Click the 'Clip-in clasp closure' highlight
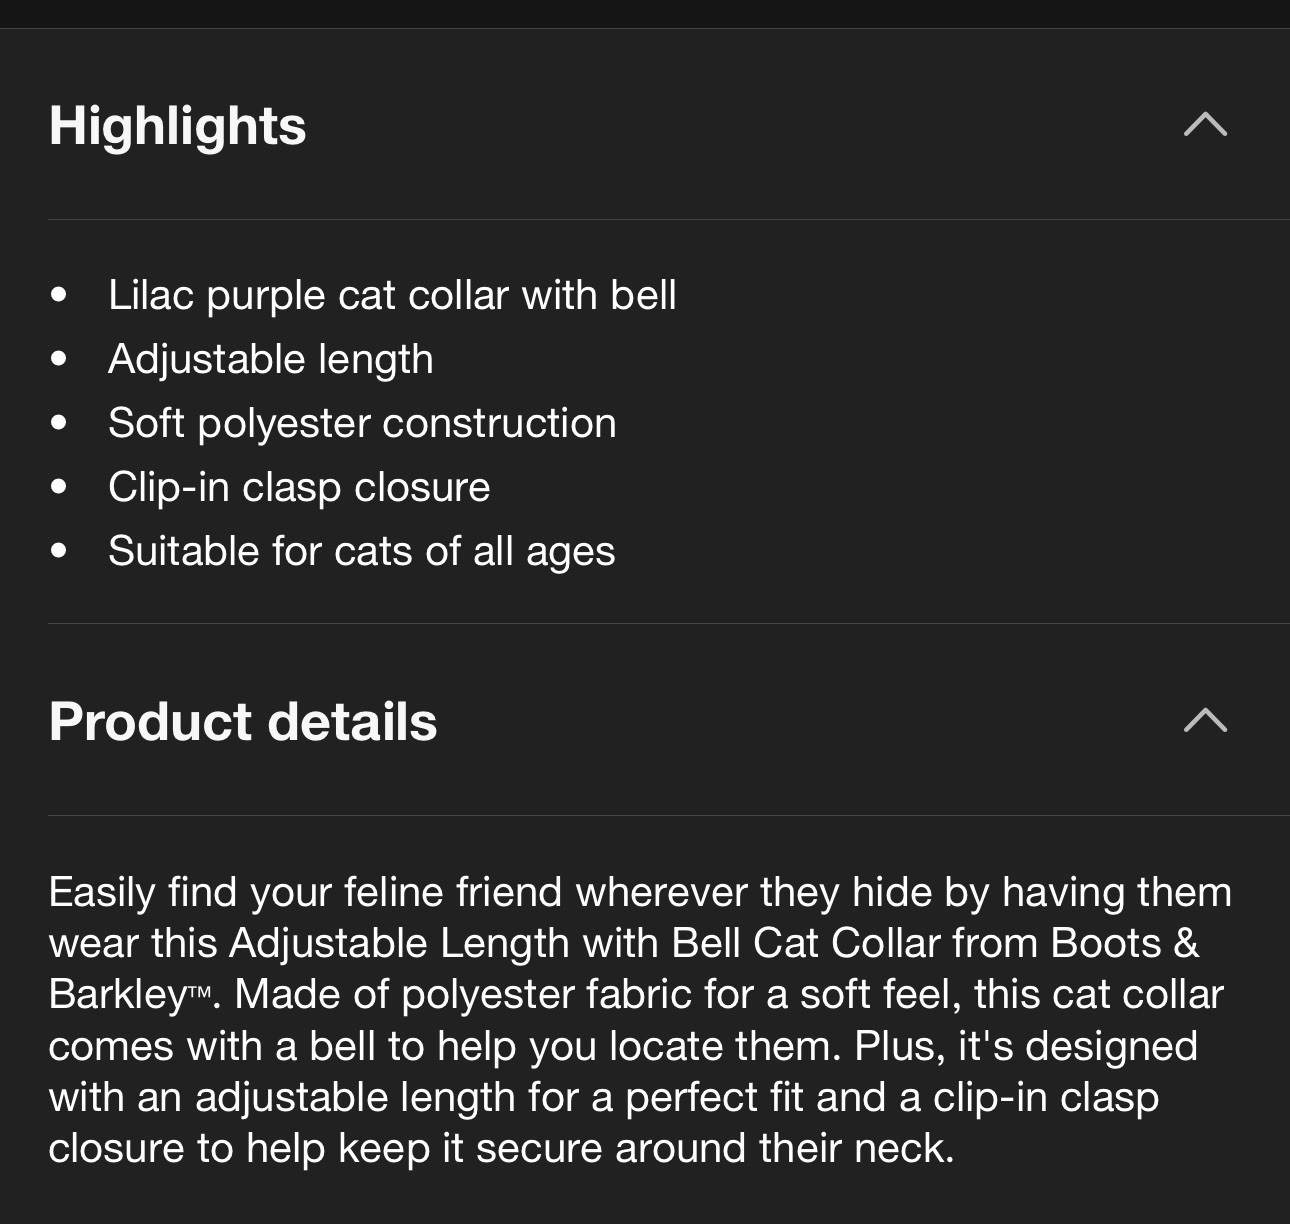 tap(299, 487)
